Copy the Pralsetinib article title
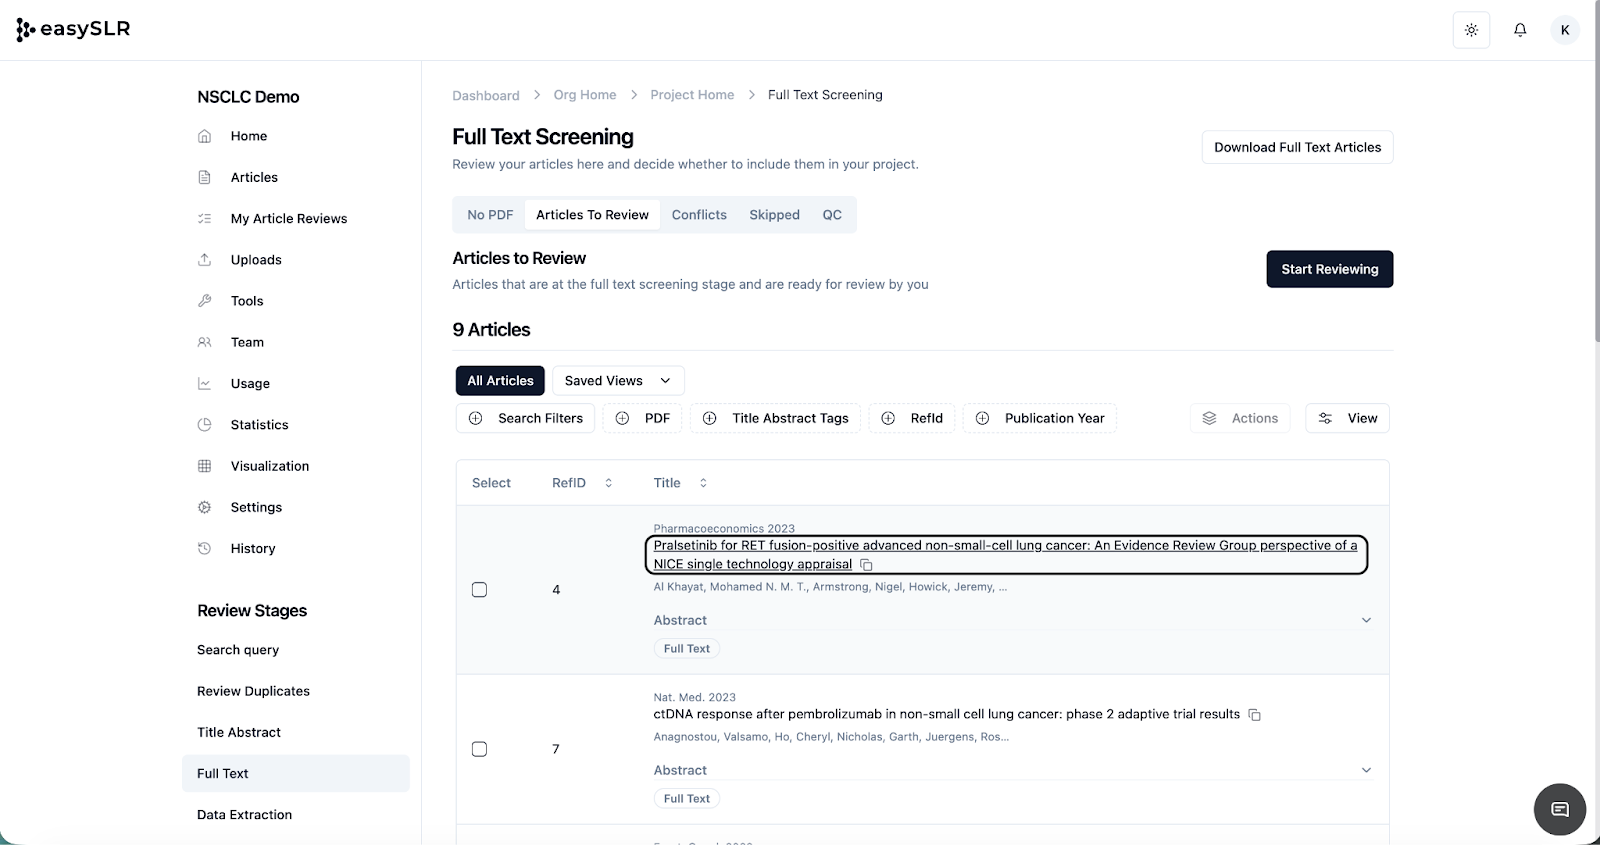This screenshot has width=1600, height=845. pyautogui.click(x=867, y=565)
